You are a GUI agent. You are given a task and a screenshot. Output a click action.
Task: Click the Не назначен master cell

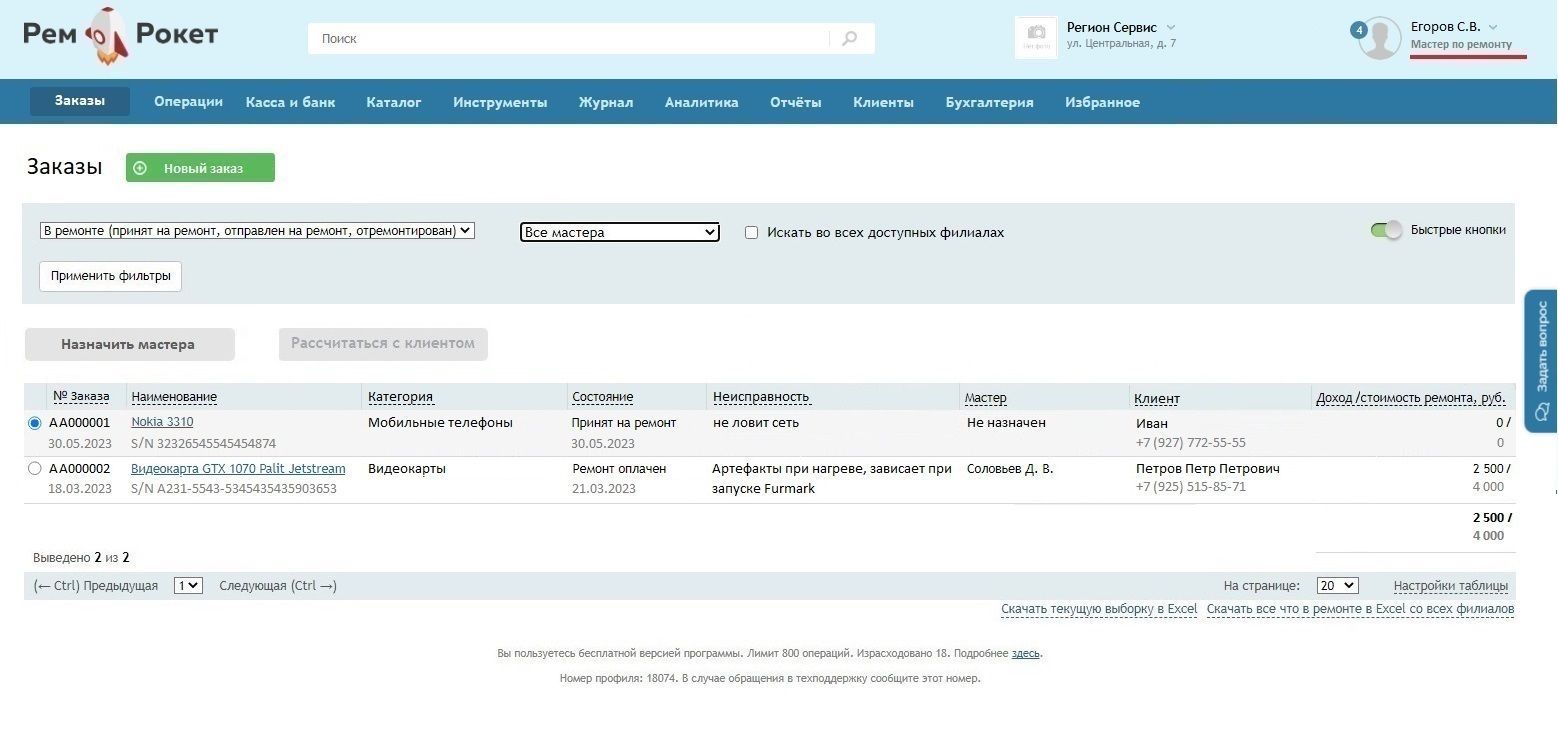[x=1006, y=423]
